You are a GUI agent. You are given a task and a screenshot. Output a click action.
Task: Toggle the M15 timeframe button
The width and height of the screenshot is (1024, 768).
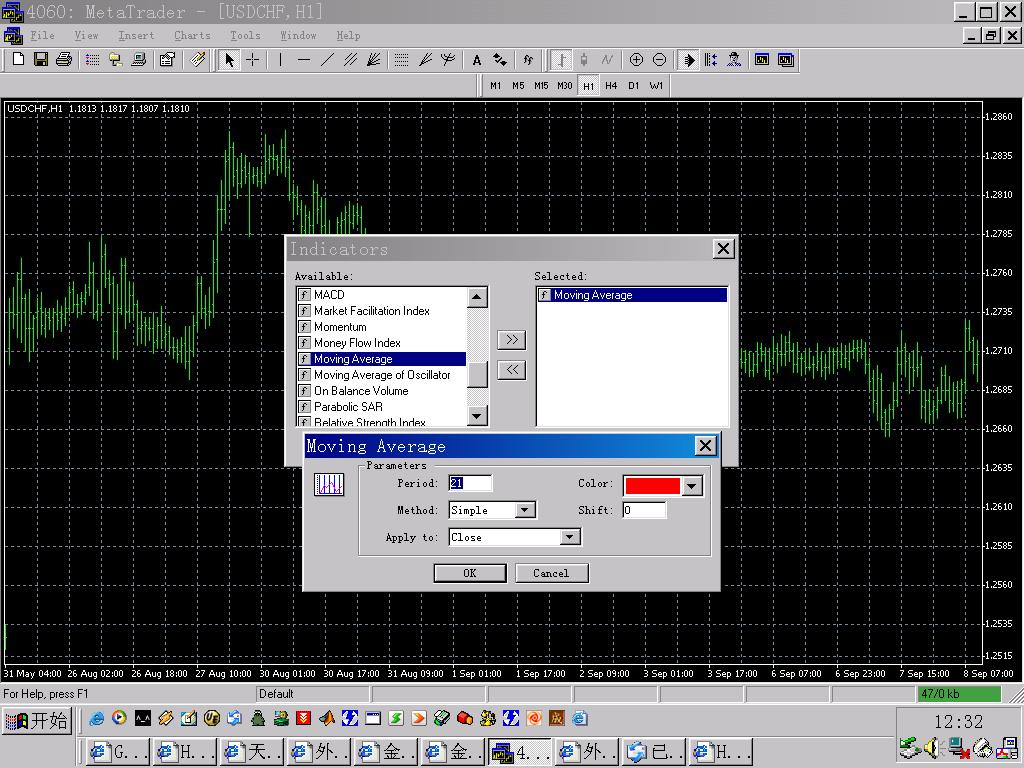[541, 86]
